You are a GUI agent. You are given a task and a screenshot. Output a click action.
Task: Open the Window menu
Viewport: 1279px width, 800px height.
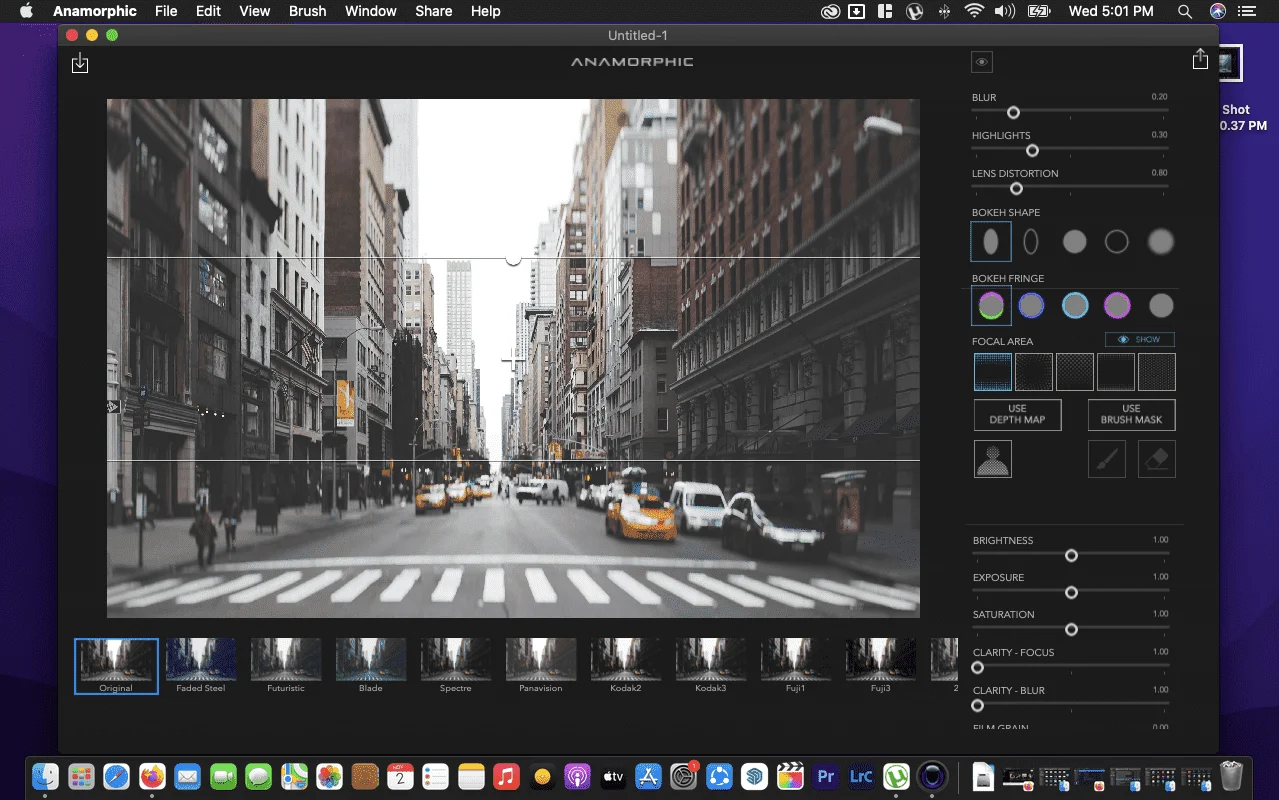(370, 11)
